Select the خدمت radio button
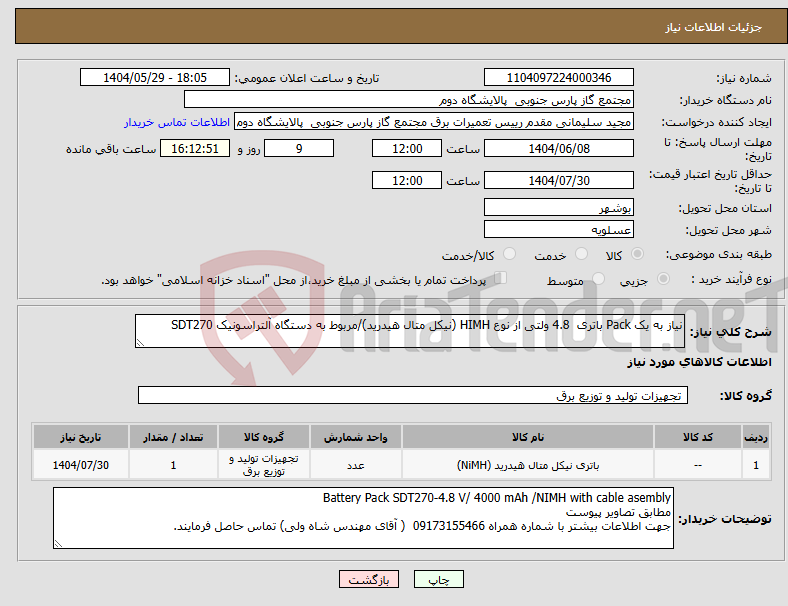Screen dimensions: 788x606 click(581, 254)
